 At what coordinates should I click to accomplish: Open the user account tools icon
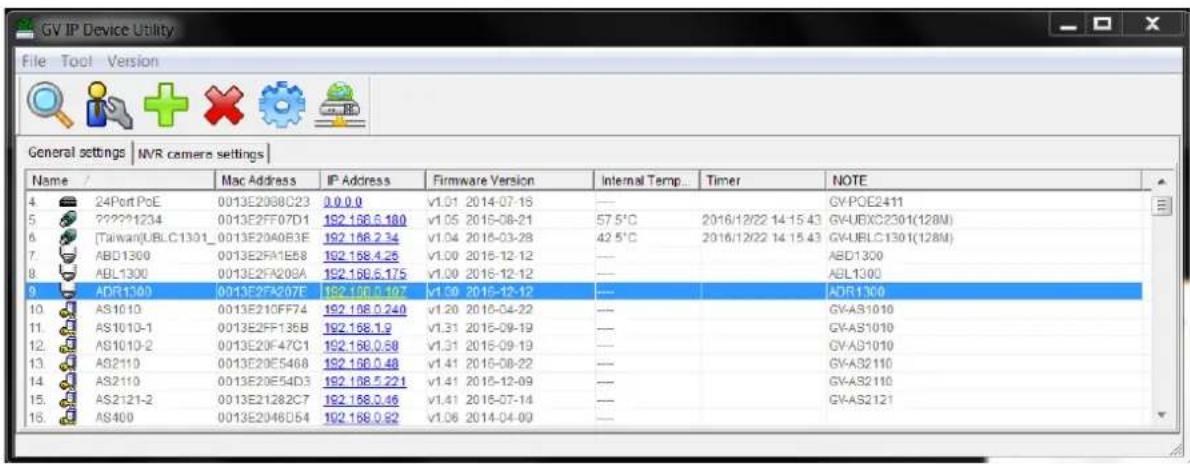point(109,105)
